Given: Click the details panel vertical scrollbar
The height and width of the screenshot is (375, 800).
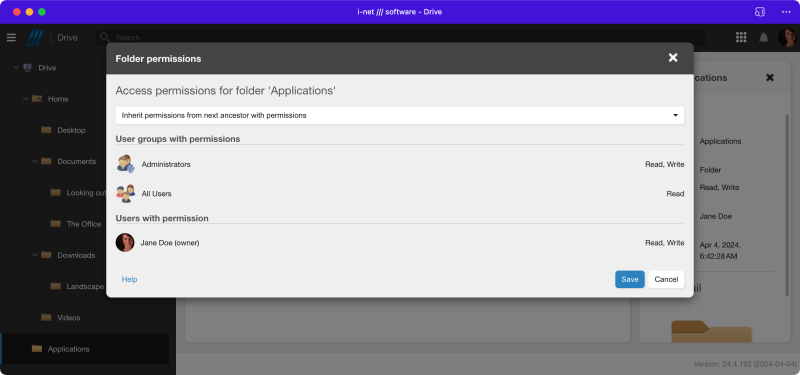Looking at the screenshot, I should click(787, 205).
